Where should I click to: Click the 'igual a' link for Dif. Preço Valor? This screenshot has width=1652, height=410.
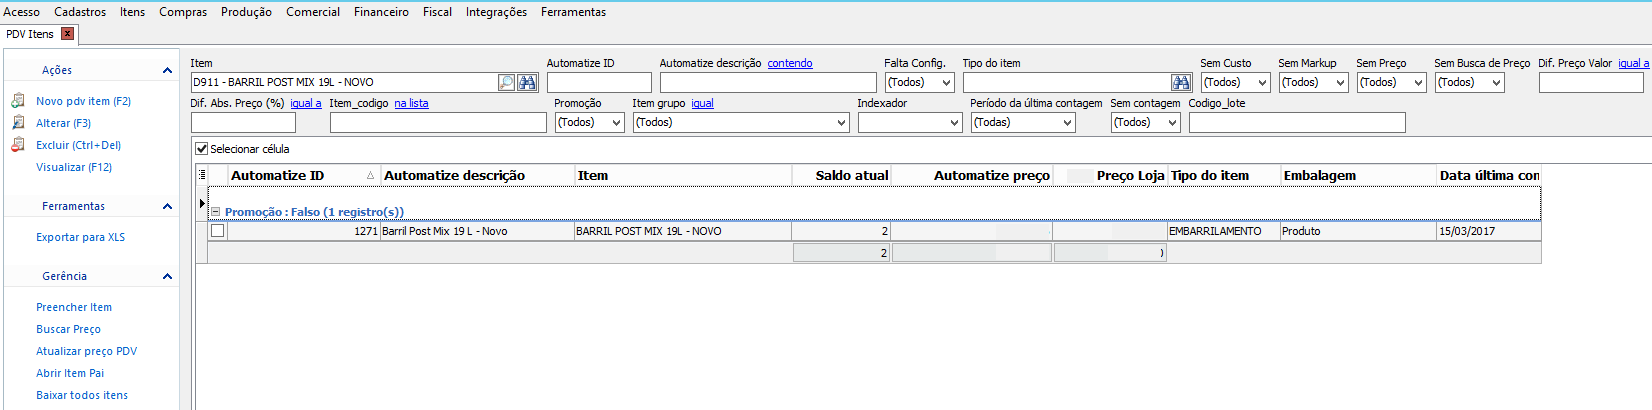pyautogui.click(x=1634, y=63)
